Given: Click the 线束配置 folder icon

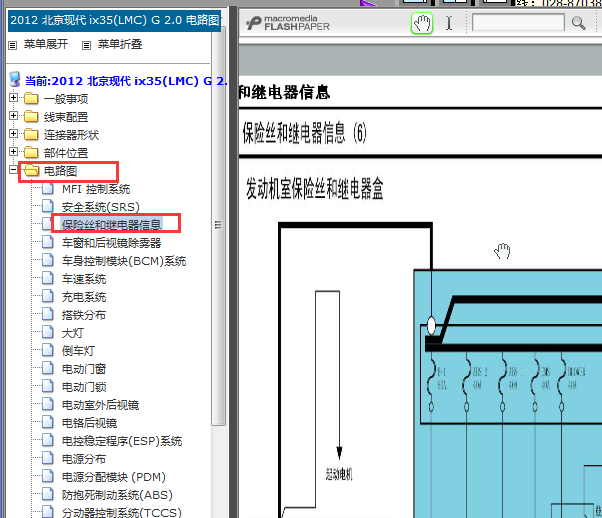Looking at the screenshot, I should point(31,117).
